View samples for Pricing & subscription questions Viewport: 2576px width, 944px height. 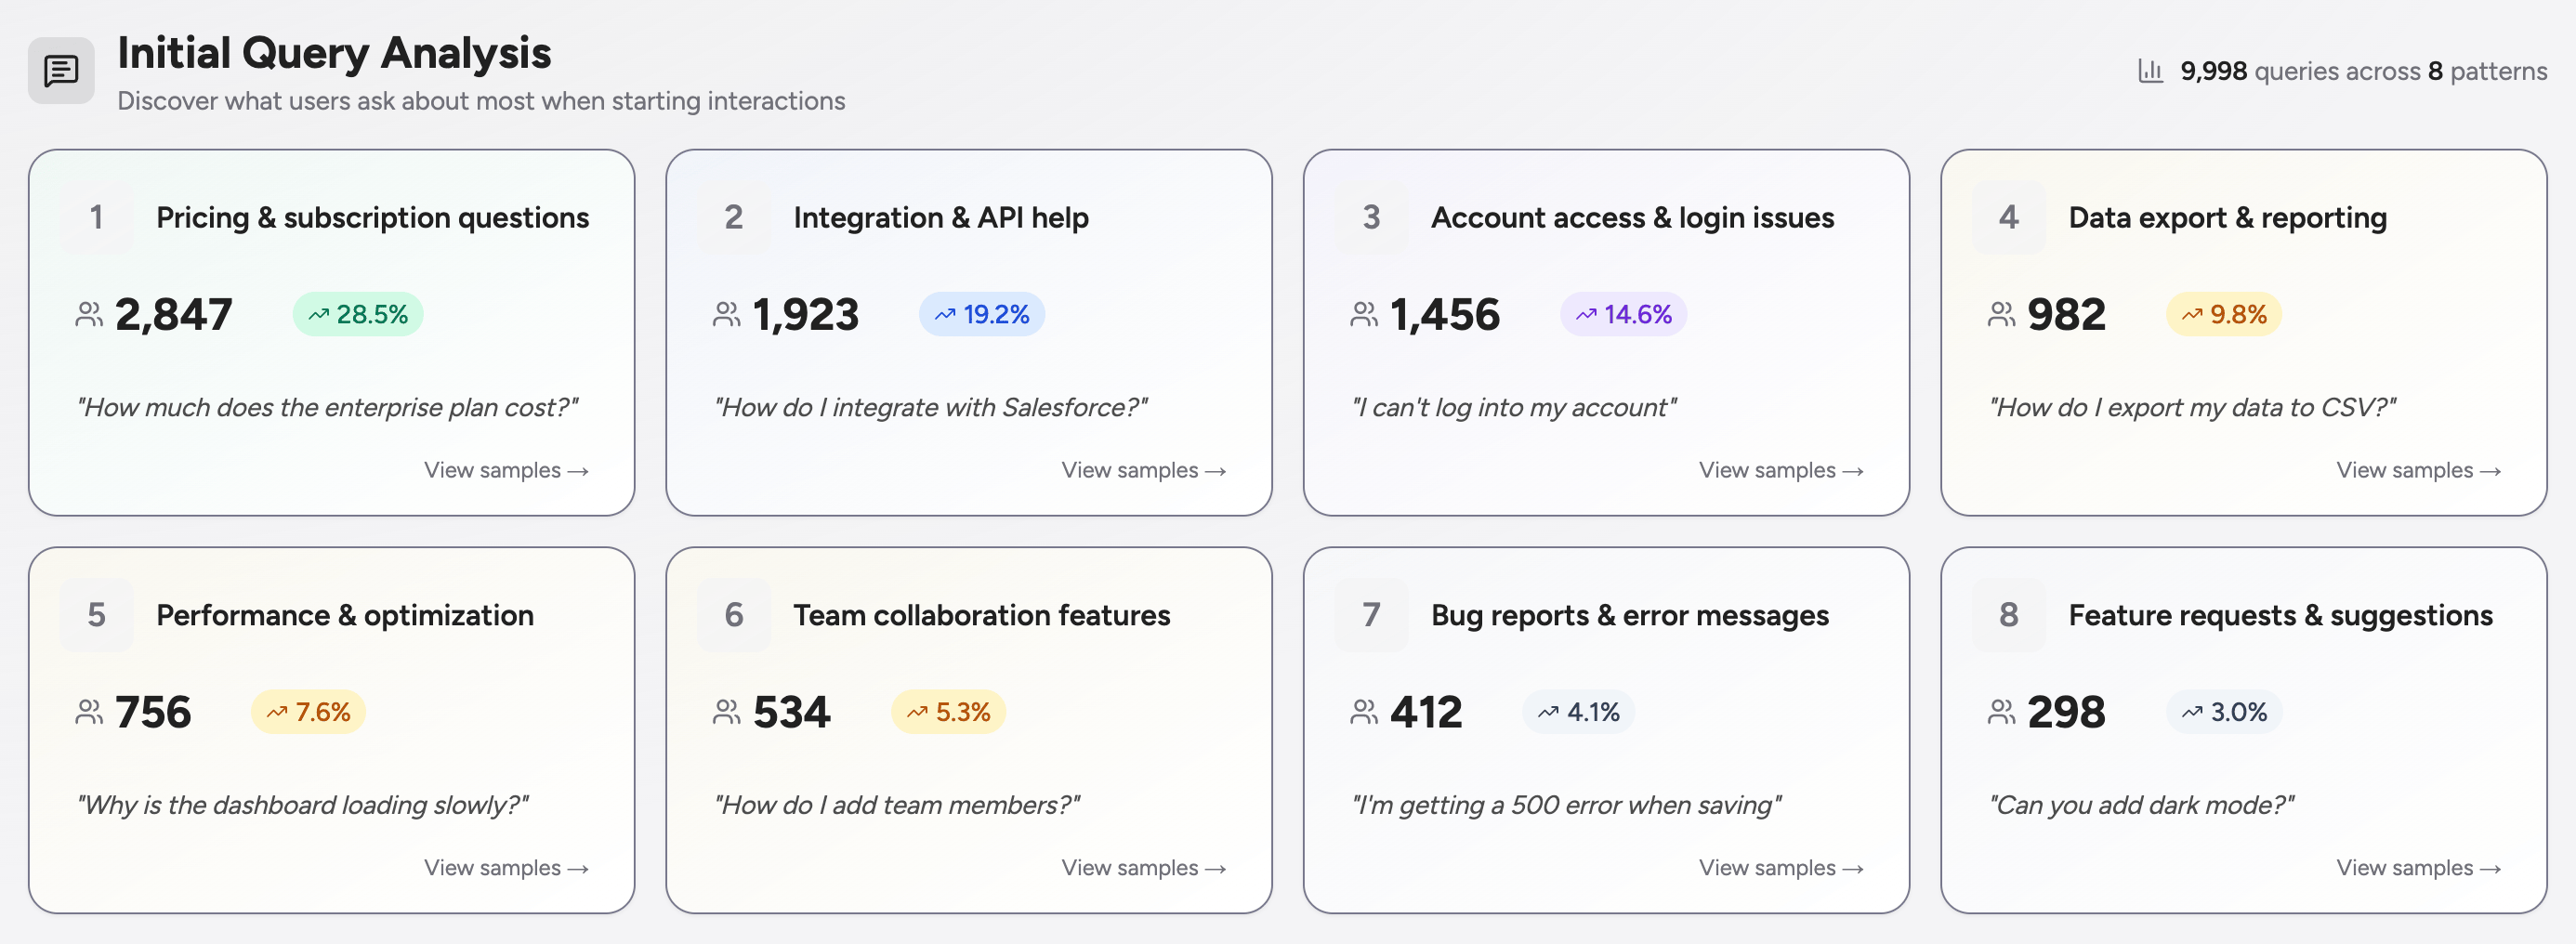pyautogui.click(x=506, y=470)
